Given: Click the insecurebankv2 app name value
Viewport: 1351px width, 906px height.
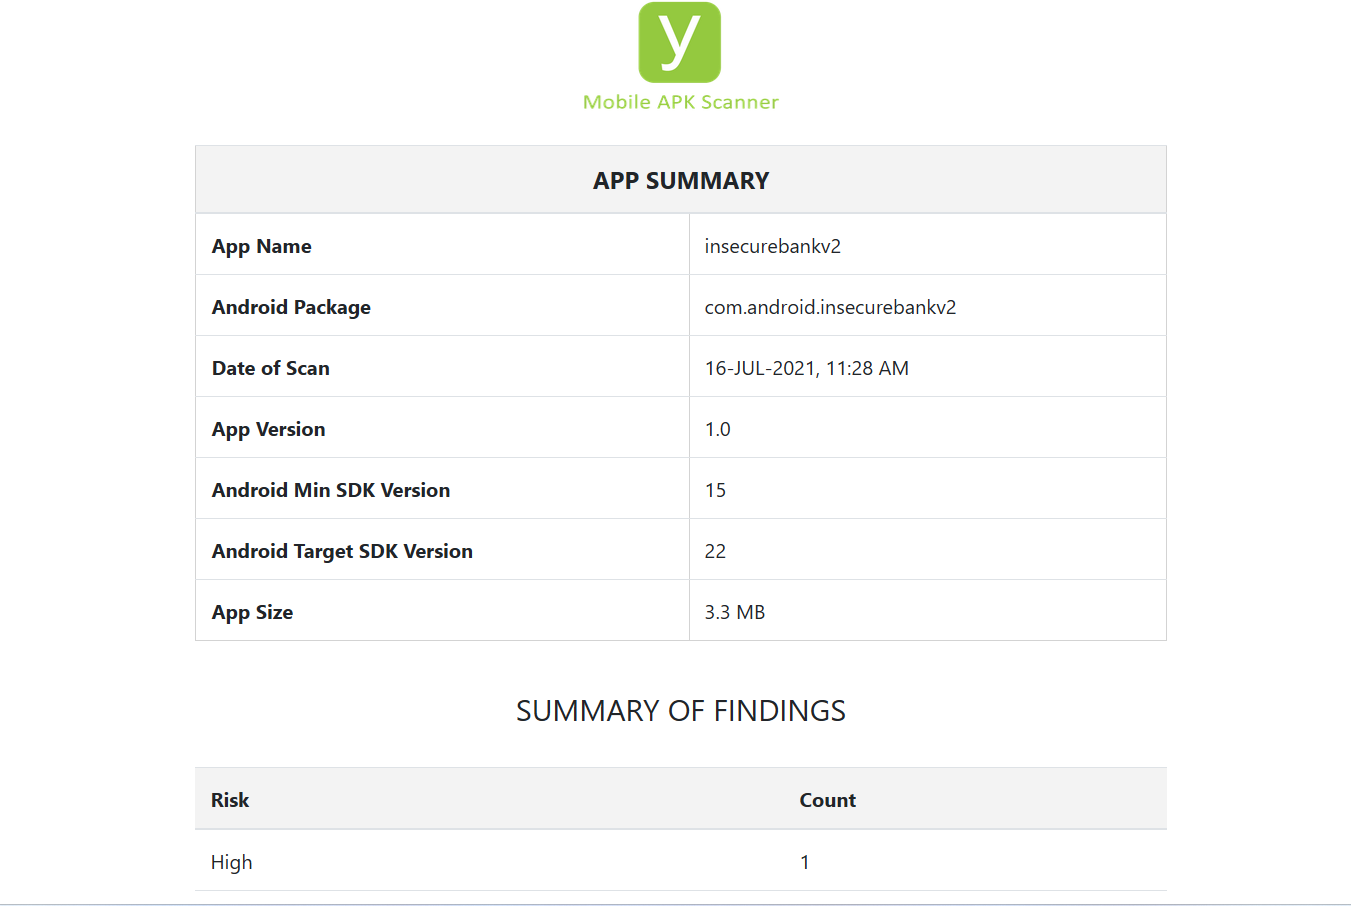Looking at the screenshot, I should click(x=772, y=245).
